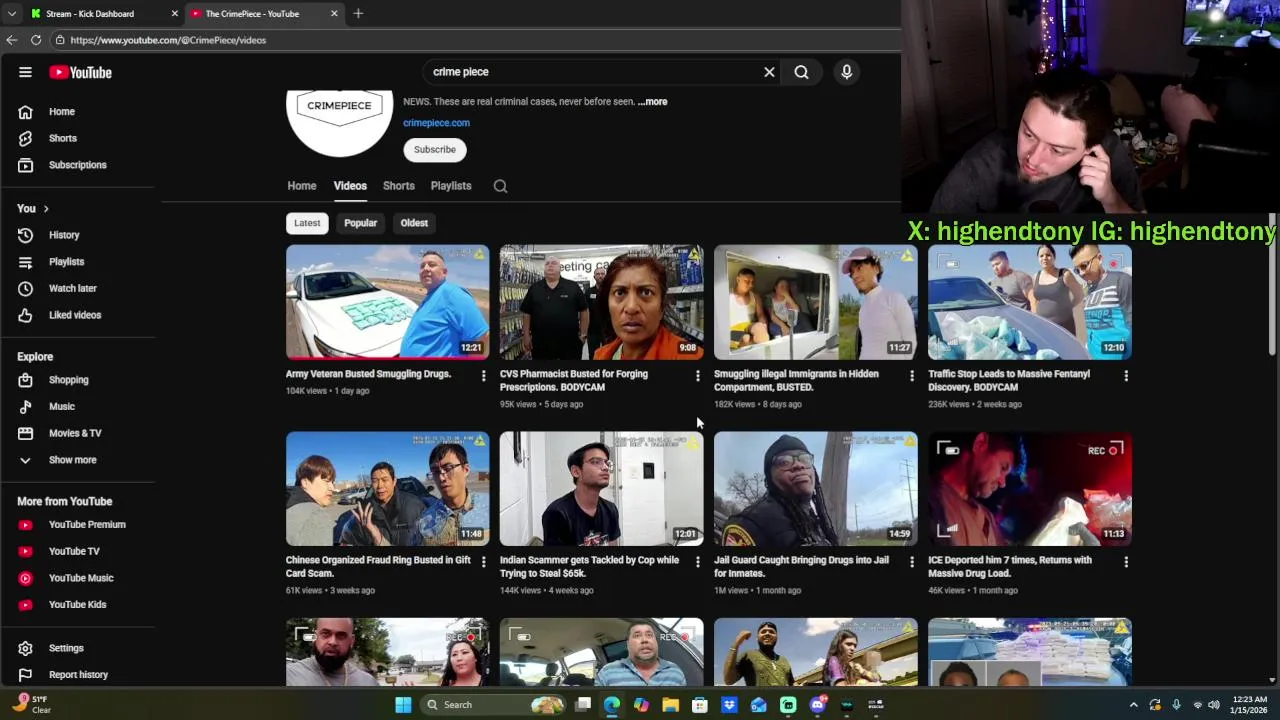1280x720 pixels.
Task: Open Report history in sidebar
Action: [80, 675]
